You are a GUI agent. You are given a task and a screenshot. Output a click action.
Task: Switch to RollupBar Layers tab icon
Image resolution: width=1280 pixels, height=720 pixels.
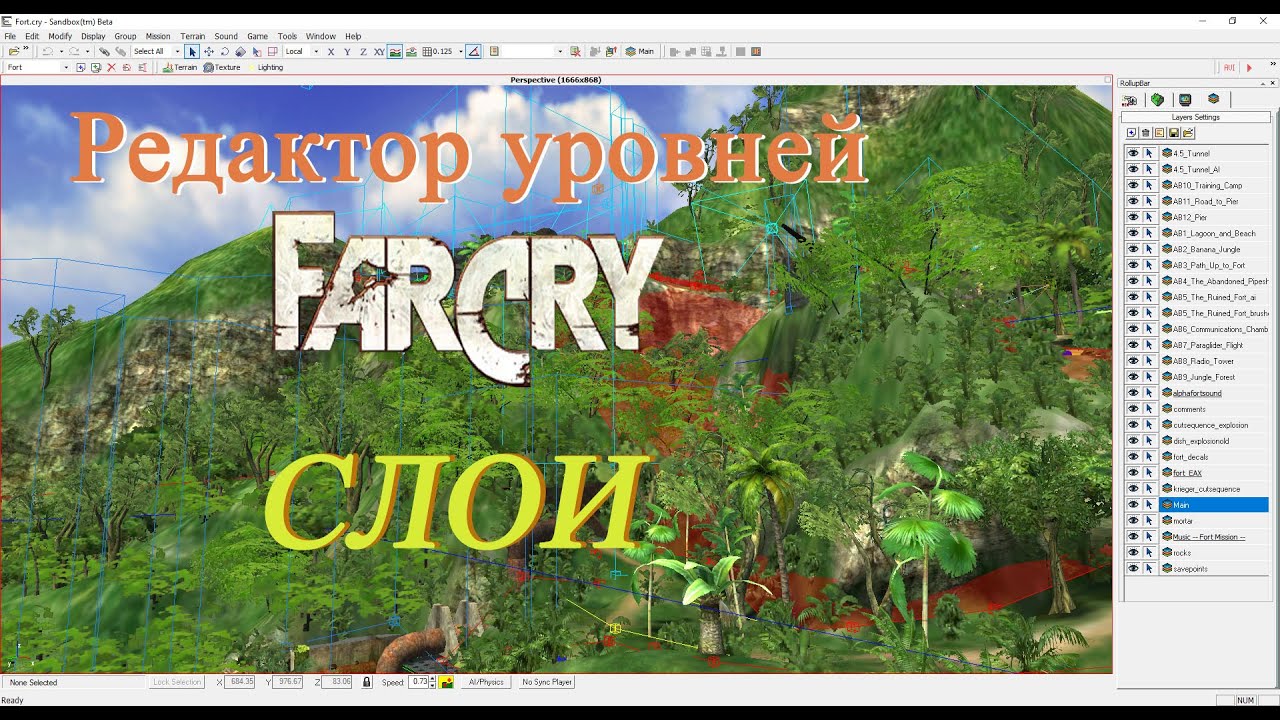pyautogui.click(x=1213, y=100)
